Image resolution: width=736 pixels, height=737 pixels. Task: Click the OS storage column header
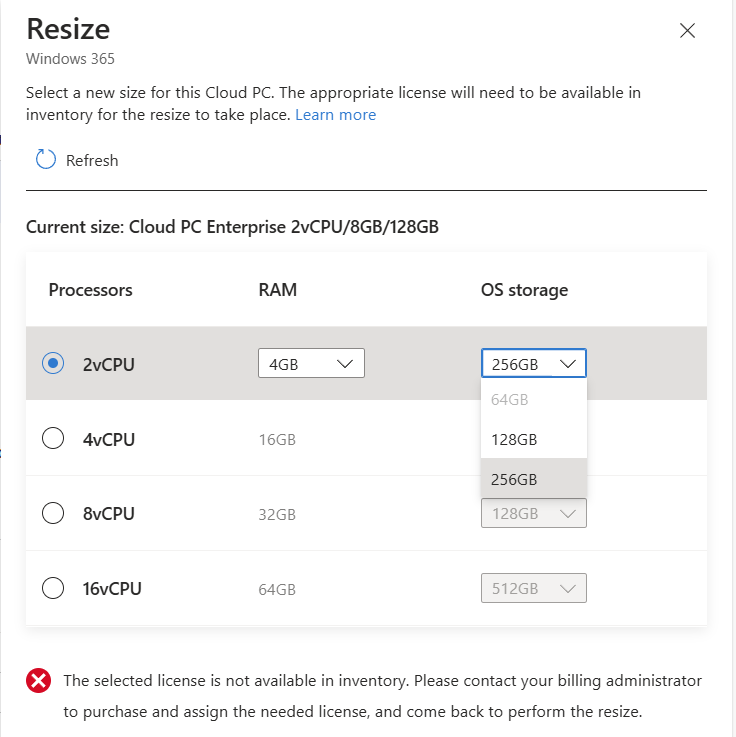tap(524, 290)
